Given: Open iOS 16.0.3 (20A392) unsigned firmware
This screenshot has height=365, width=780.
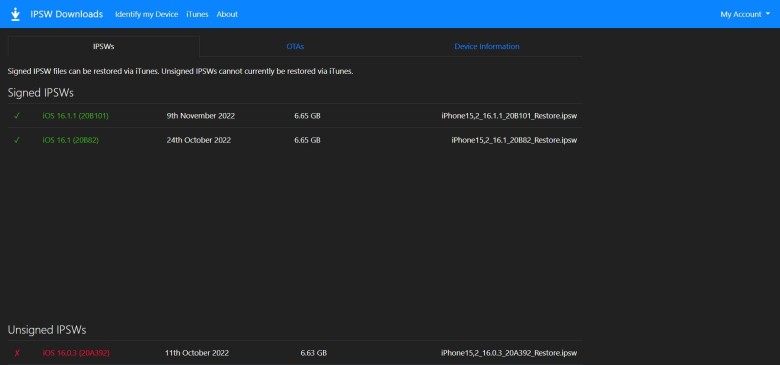Looking at the screenshot, I should [x=76, y=353].
